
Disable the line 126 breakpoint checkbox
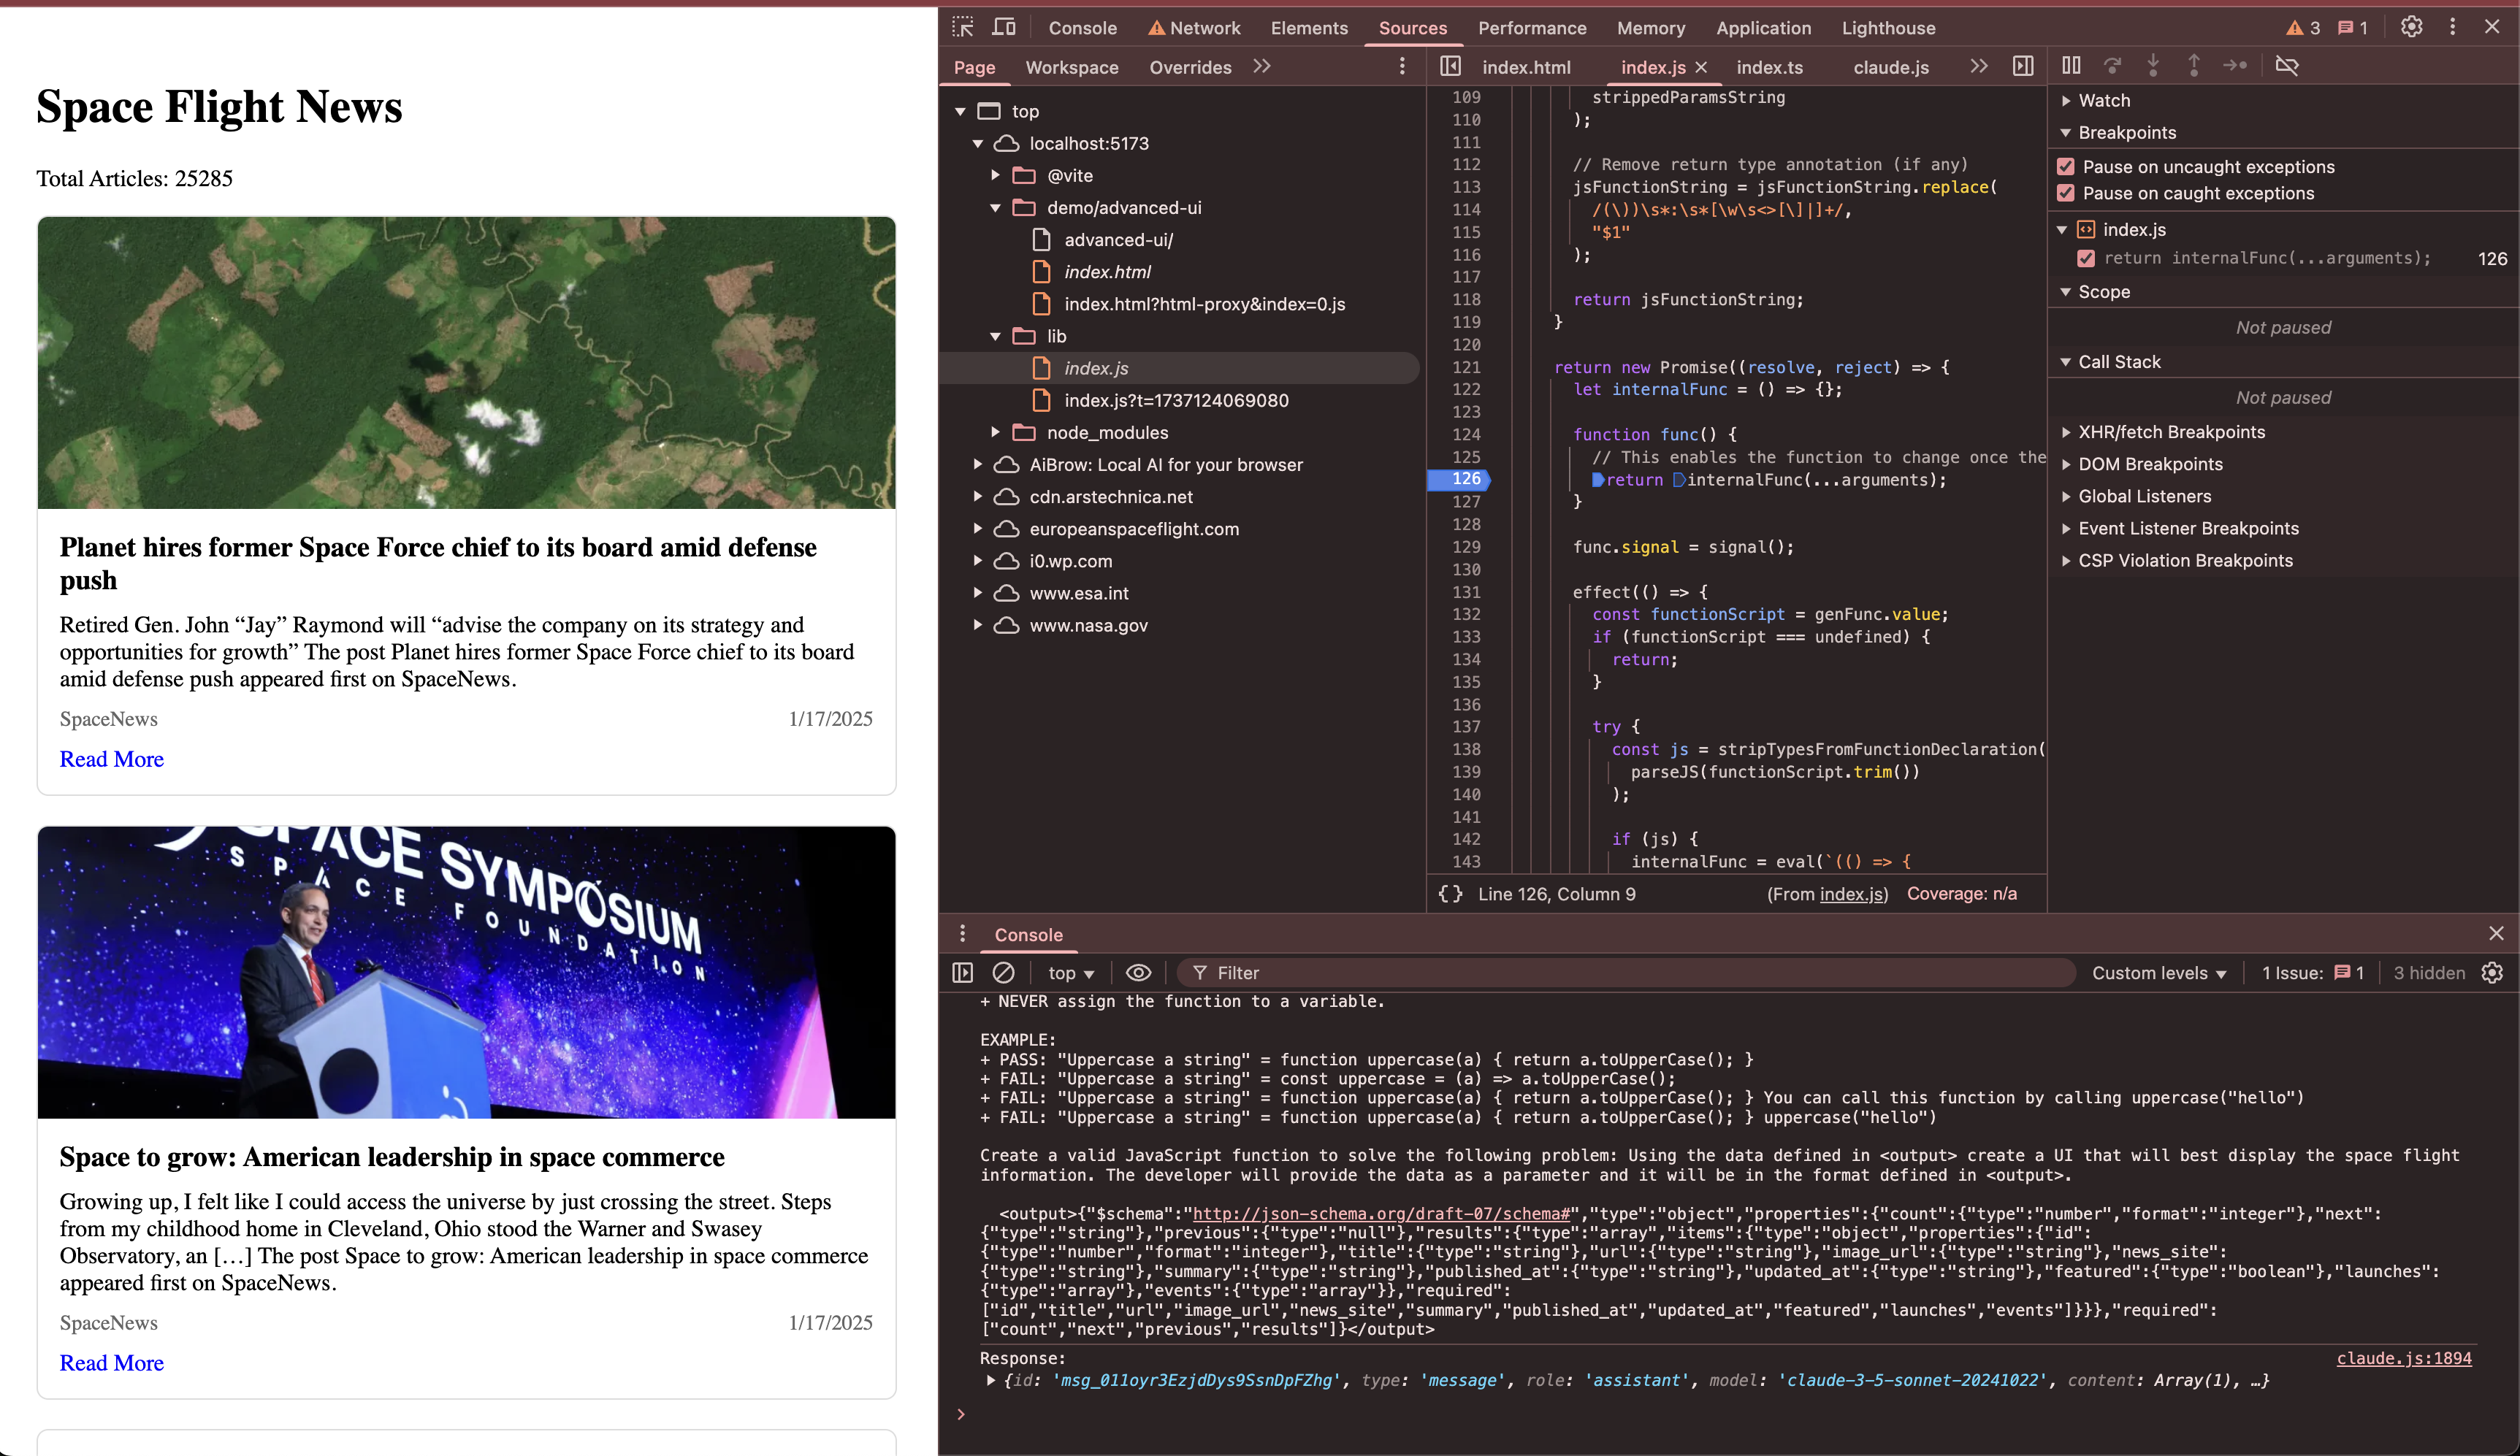tap(2086, 258)
